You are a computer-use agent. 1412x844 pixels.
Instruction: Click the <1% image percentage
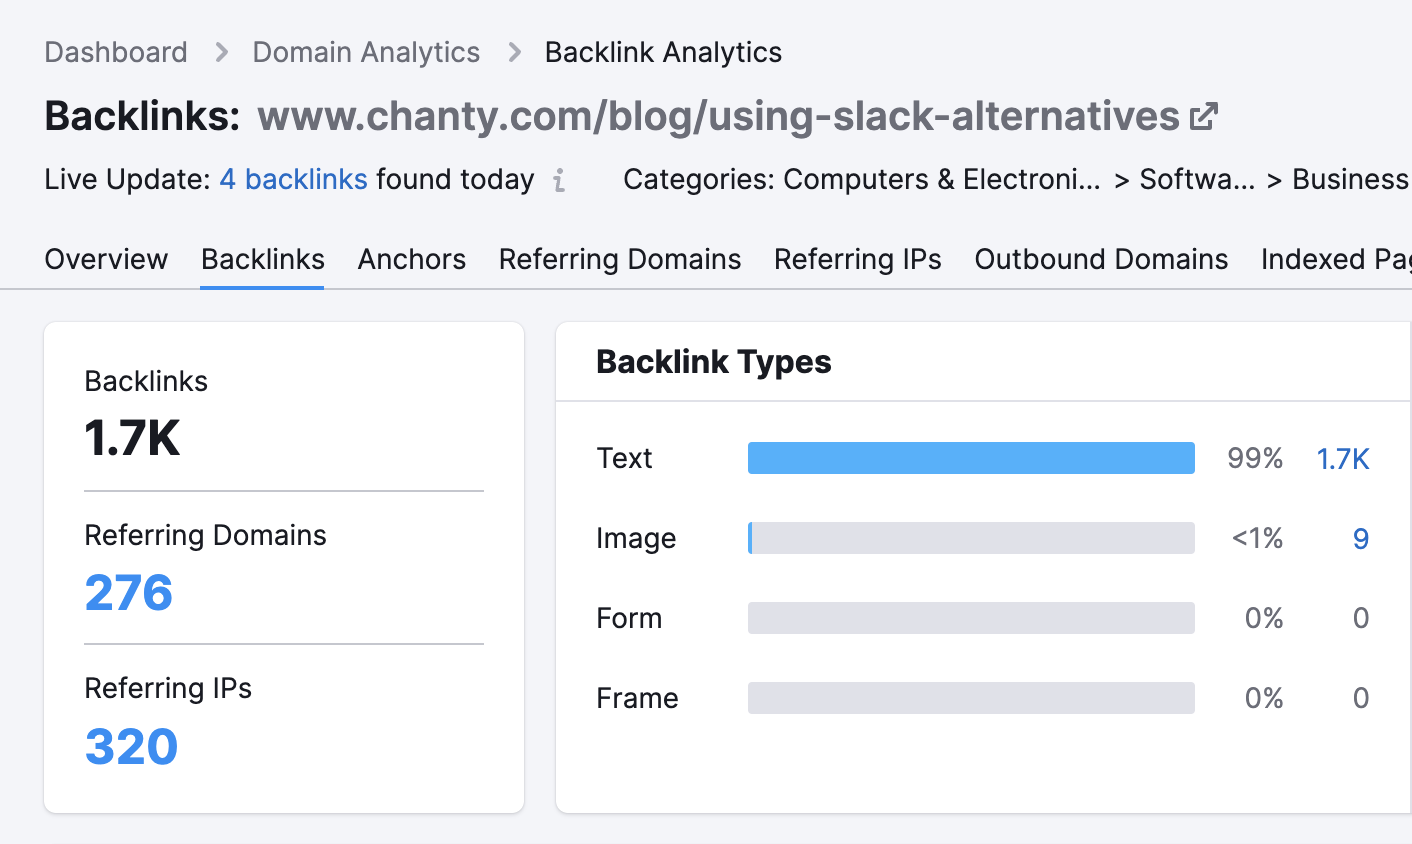[x=1258, y=538]
